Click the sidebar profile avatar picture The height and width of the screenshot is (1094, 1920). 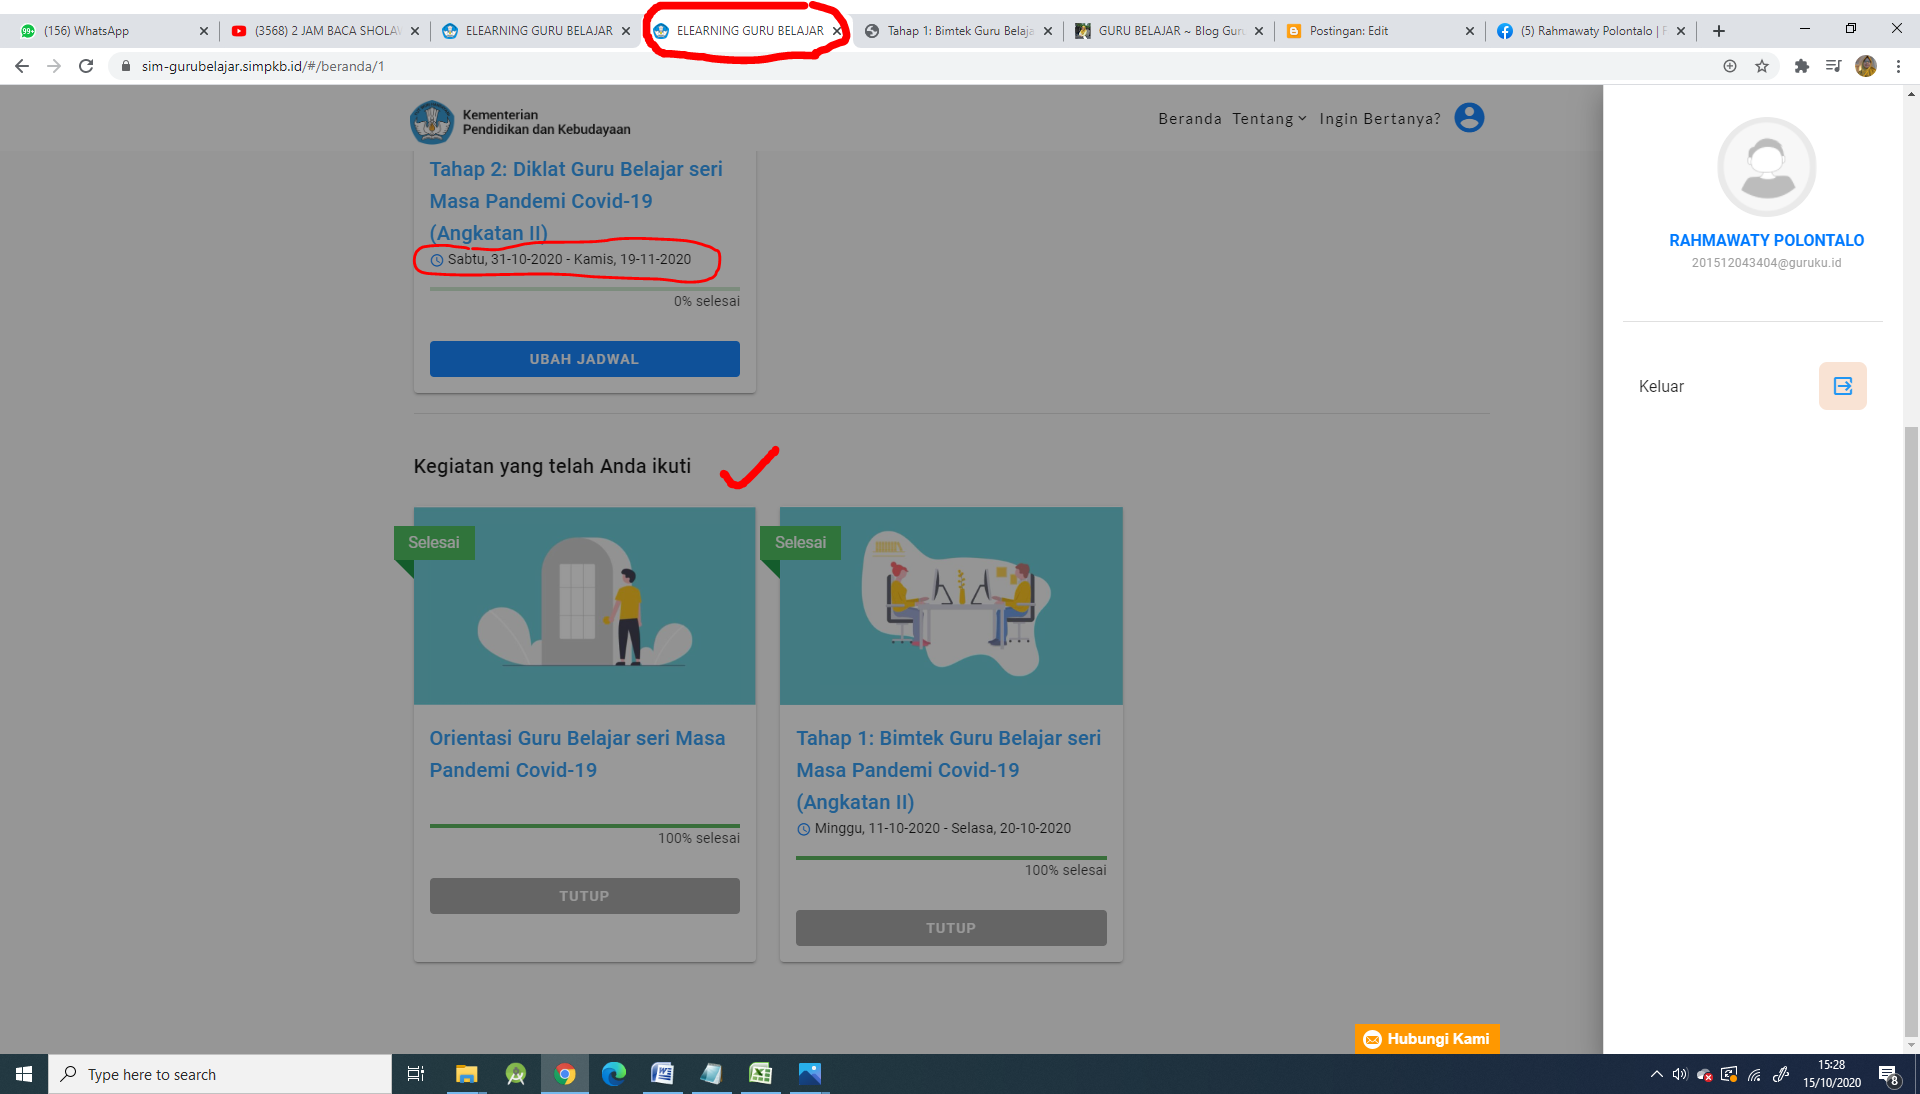(1766, 167)
